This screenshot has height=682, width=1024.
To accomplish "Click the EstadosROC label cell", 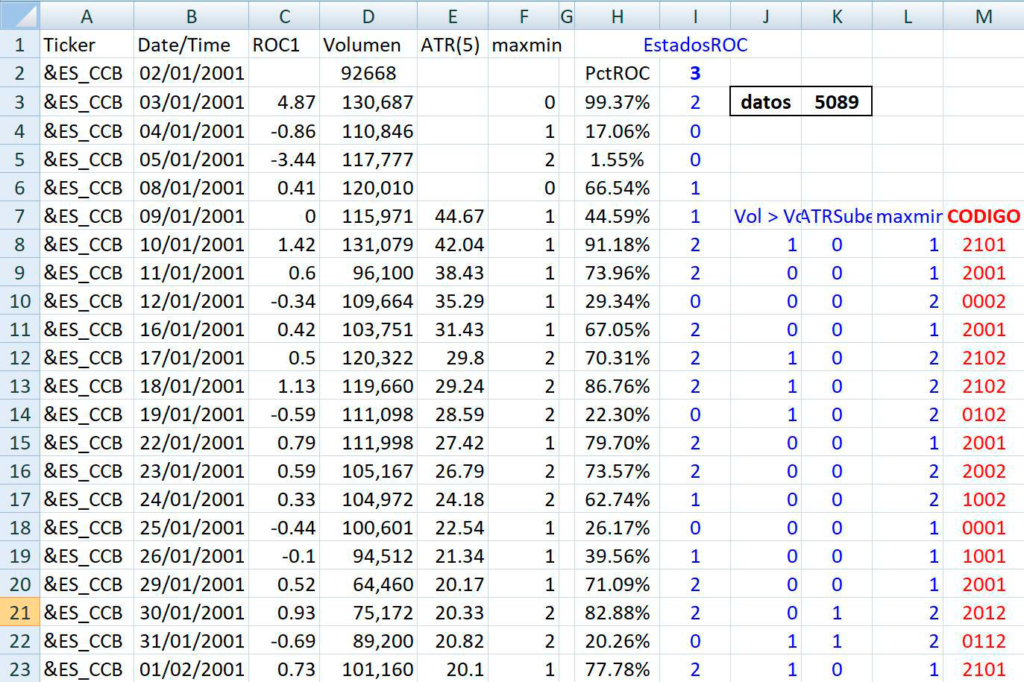I will pyautogui.click(x=695, y=45).
